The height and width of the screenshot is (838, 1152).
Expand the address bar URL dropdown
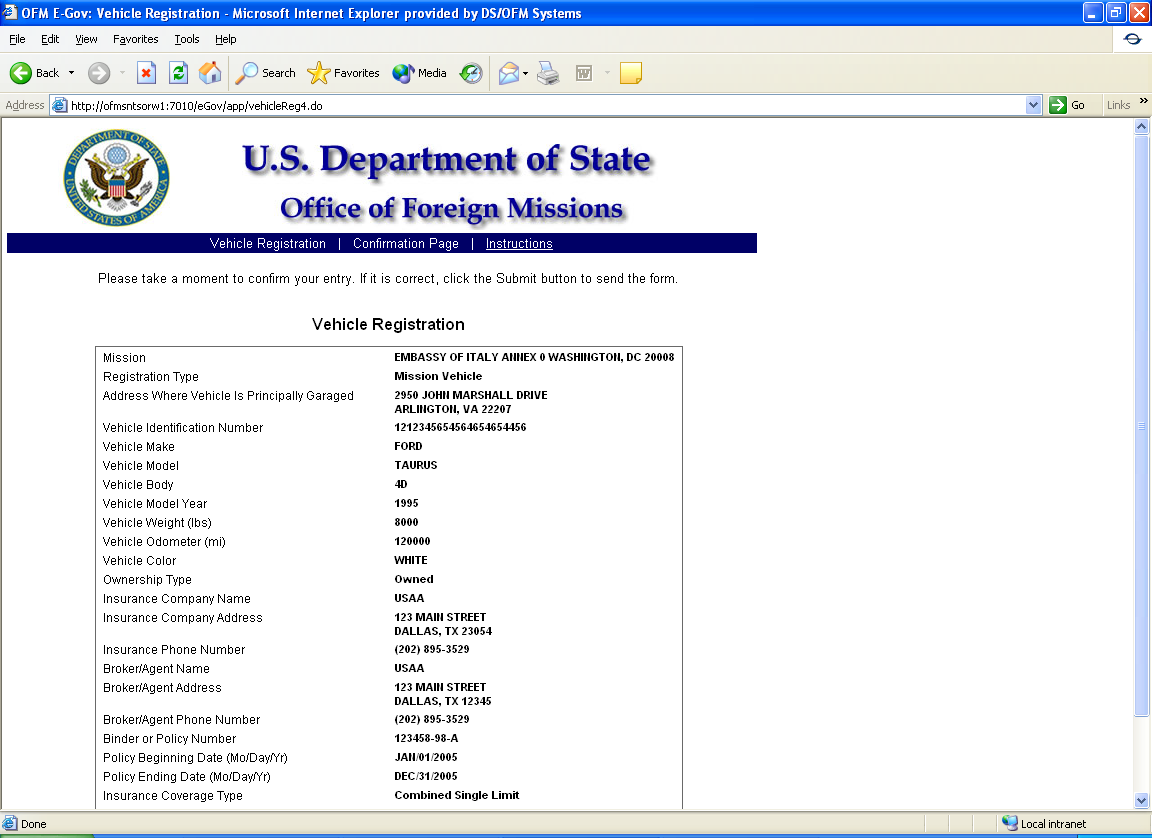[x=1034, y=105]
